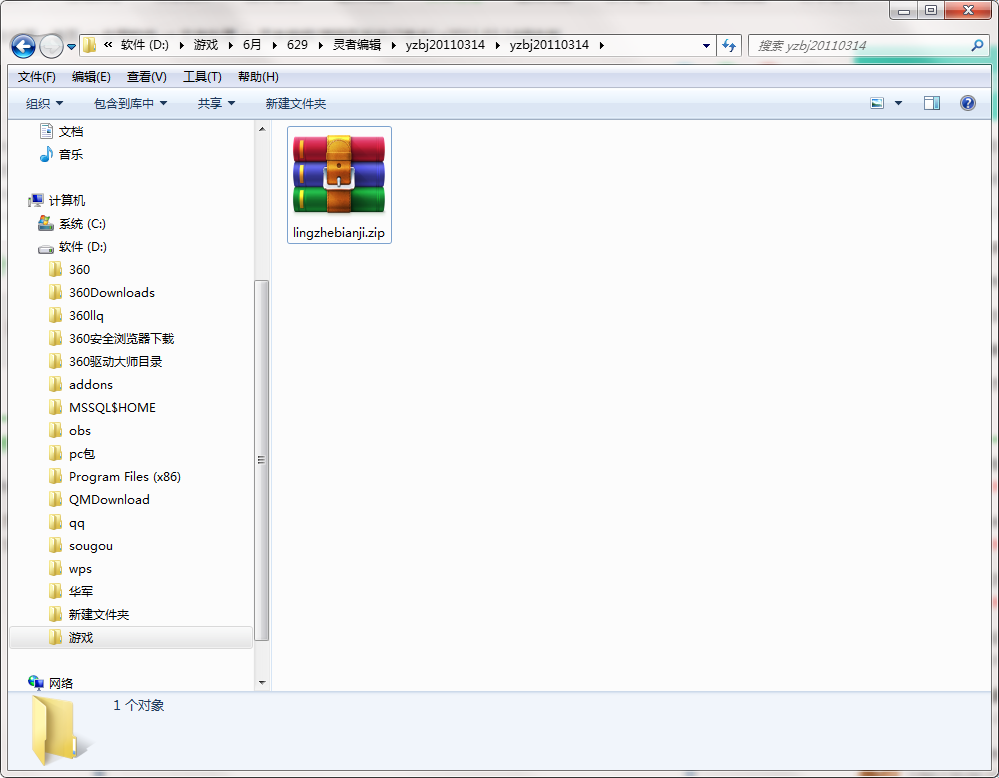This screenshot has height=778, width=999.
Task: Change view with the views icon
Action: [x=877, y=103]
